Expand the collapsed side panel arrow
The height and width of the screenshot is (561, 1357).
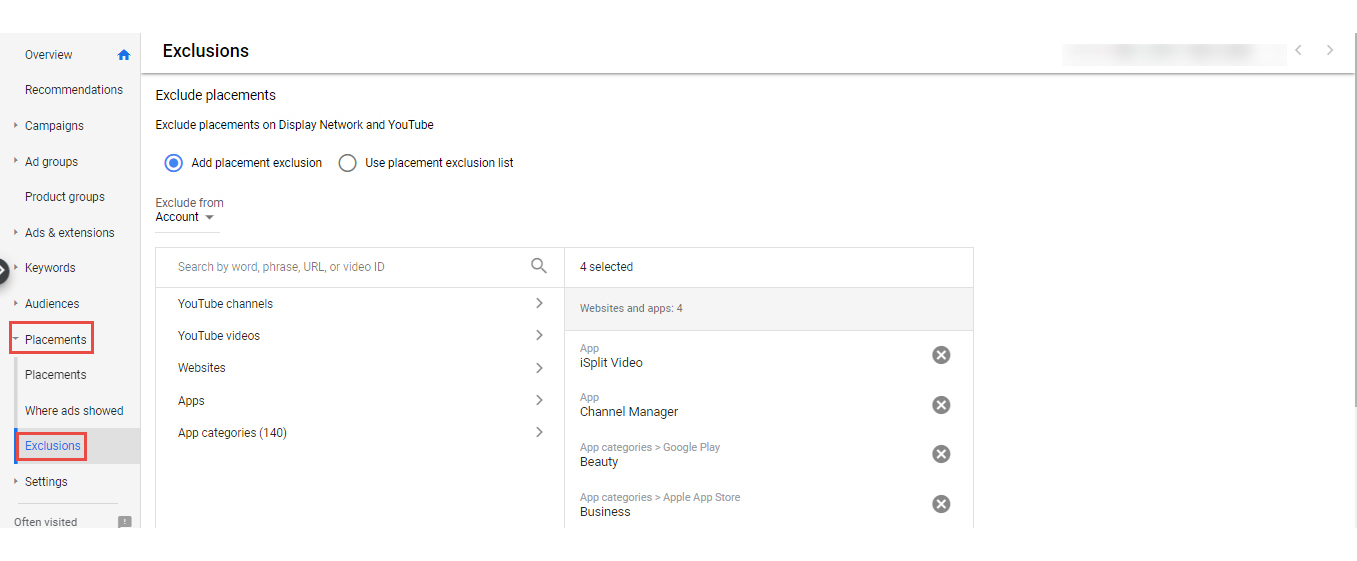(x=3, y=270)
